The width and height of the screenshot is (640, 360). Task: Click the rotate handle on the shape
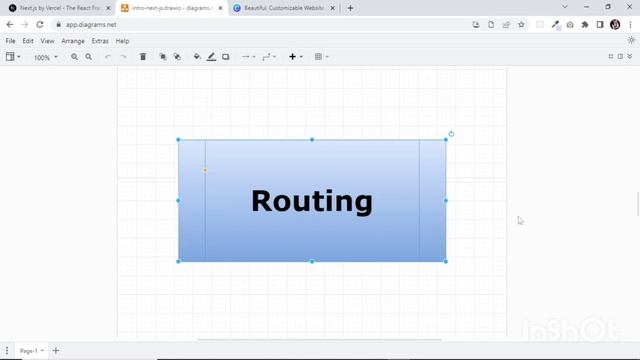pyautogui.click(x=451, y=134)
